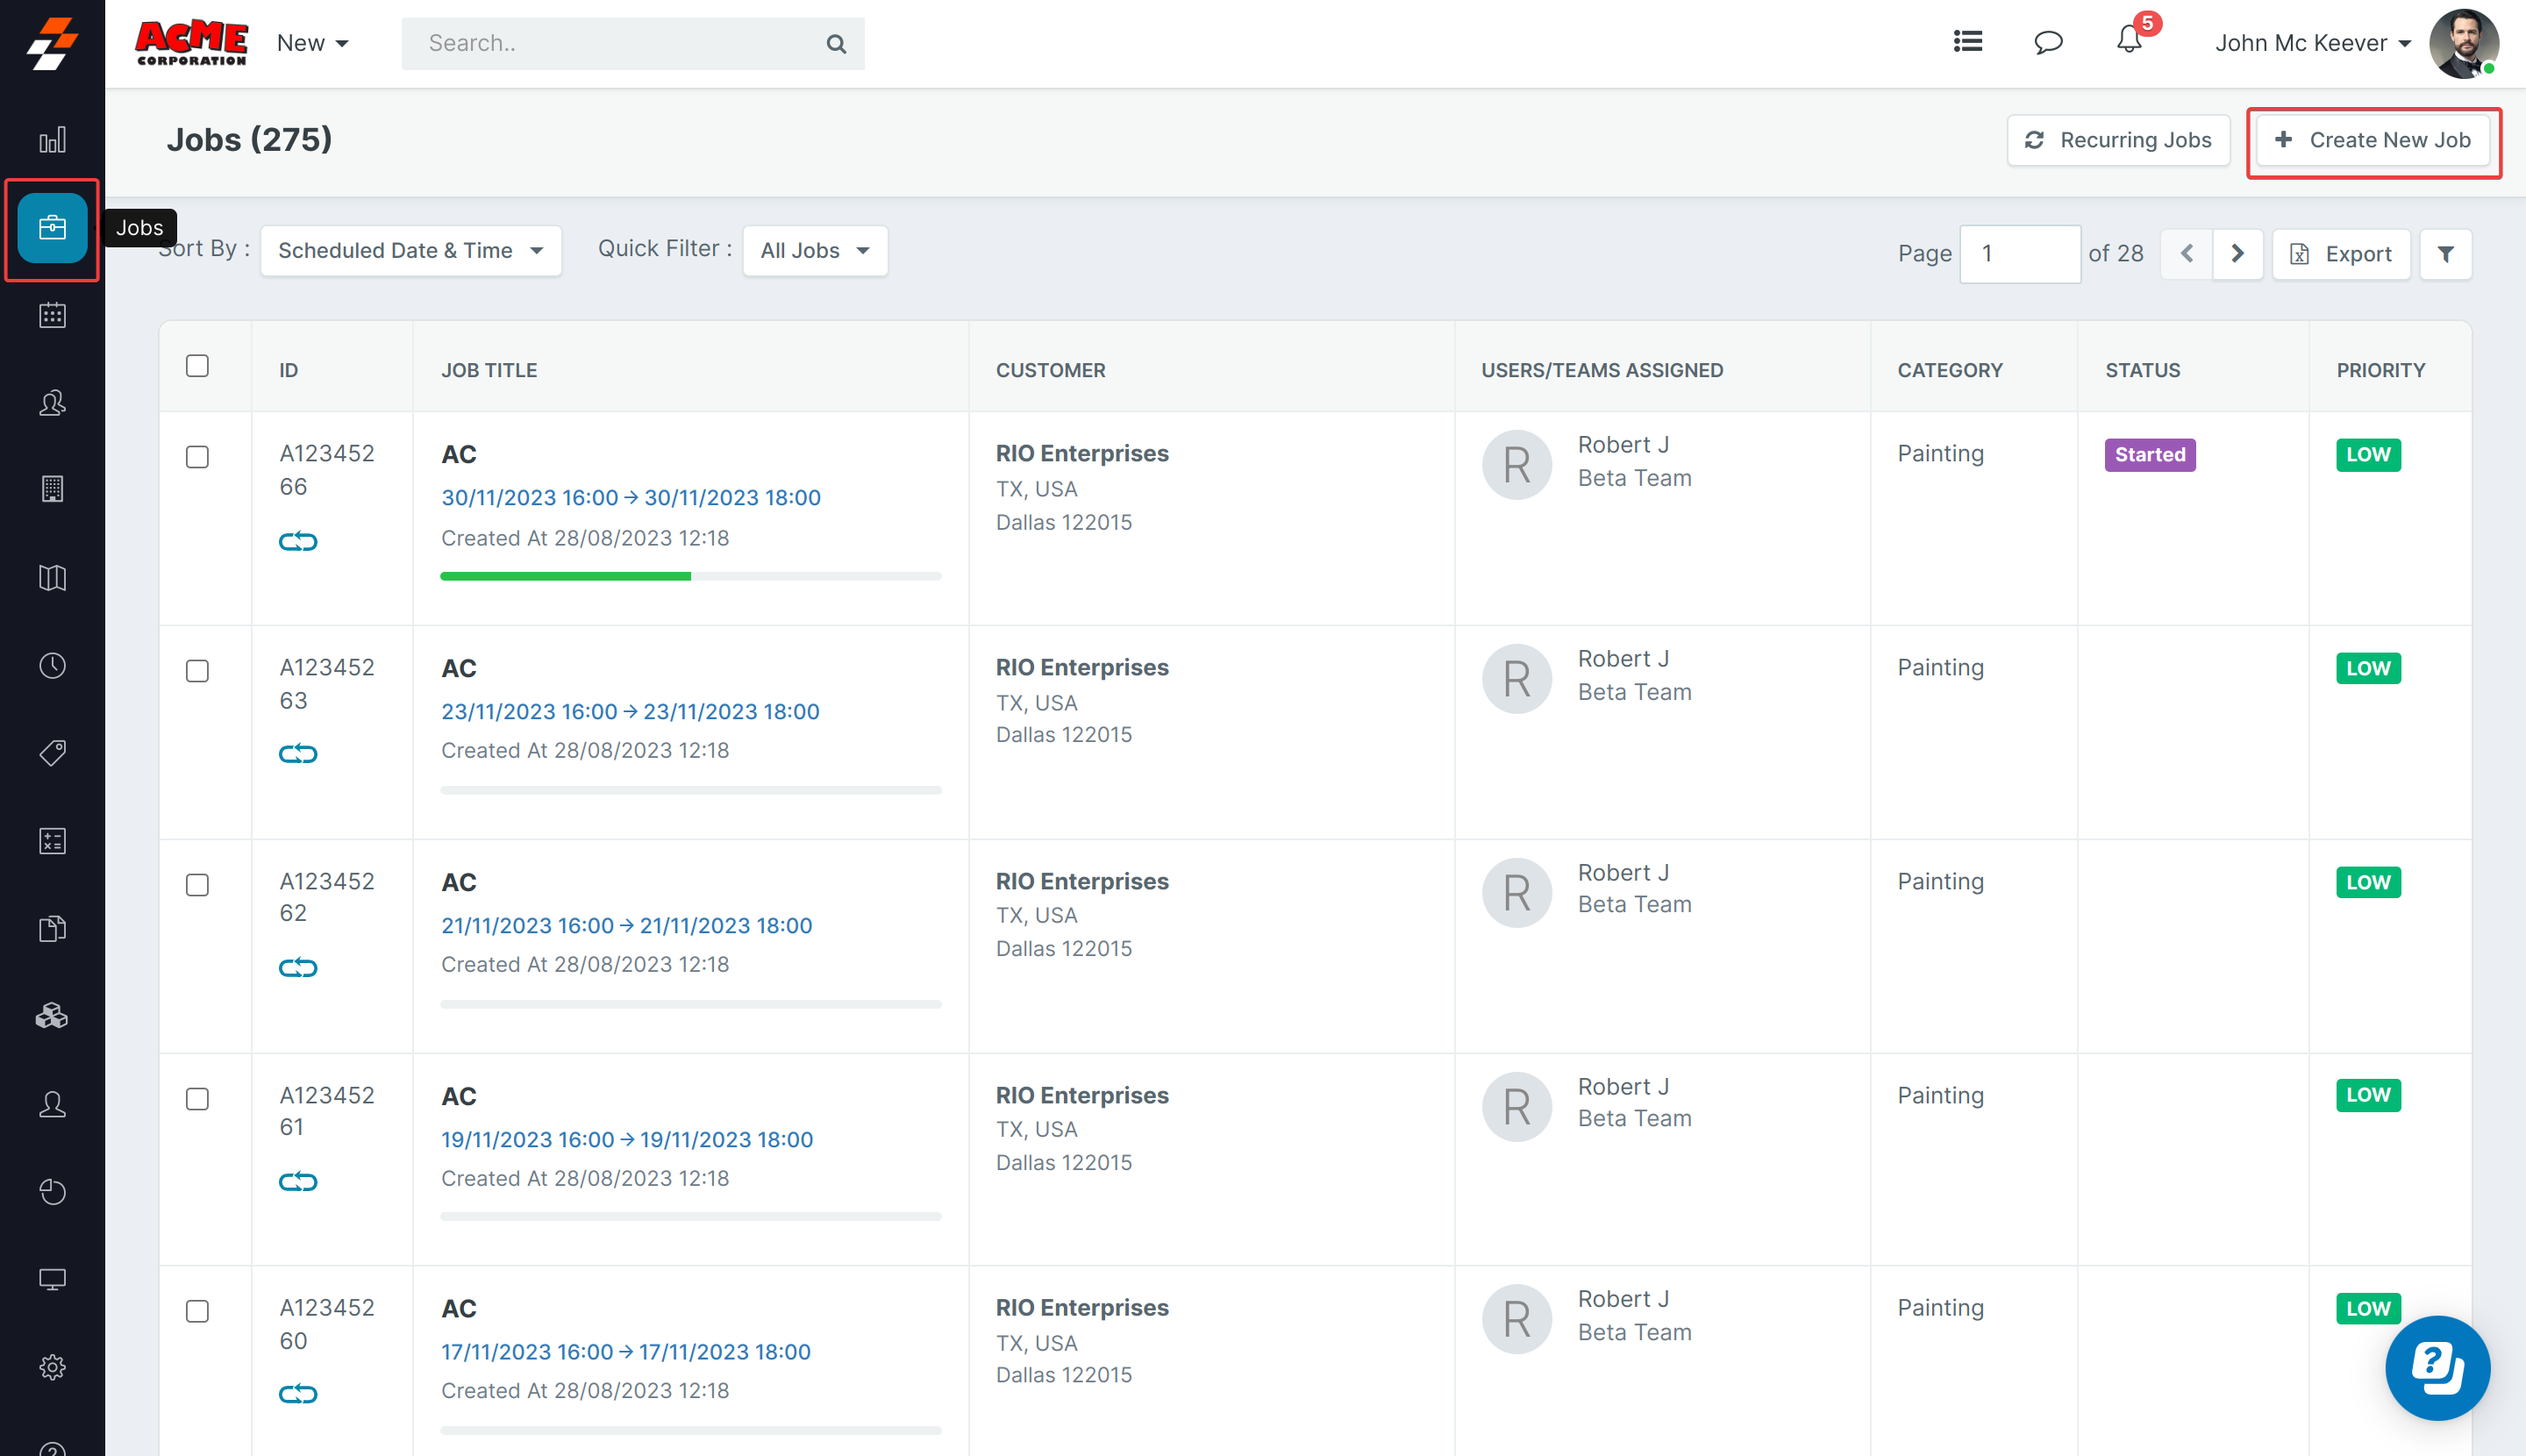Click the list view icon in header
Image resolution: width=2526 pixels, height=1456 pixels.
point(1967,42)
